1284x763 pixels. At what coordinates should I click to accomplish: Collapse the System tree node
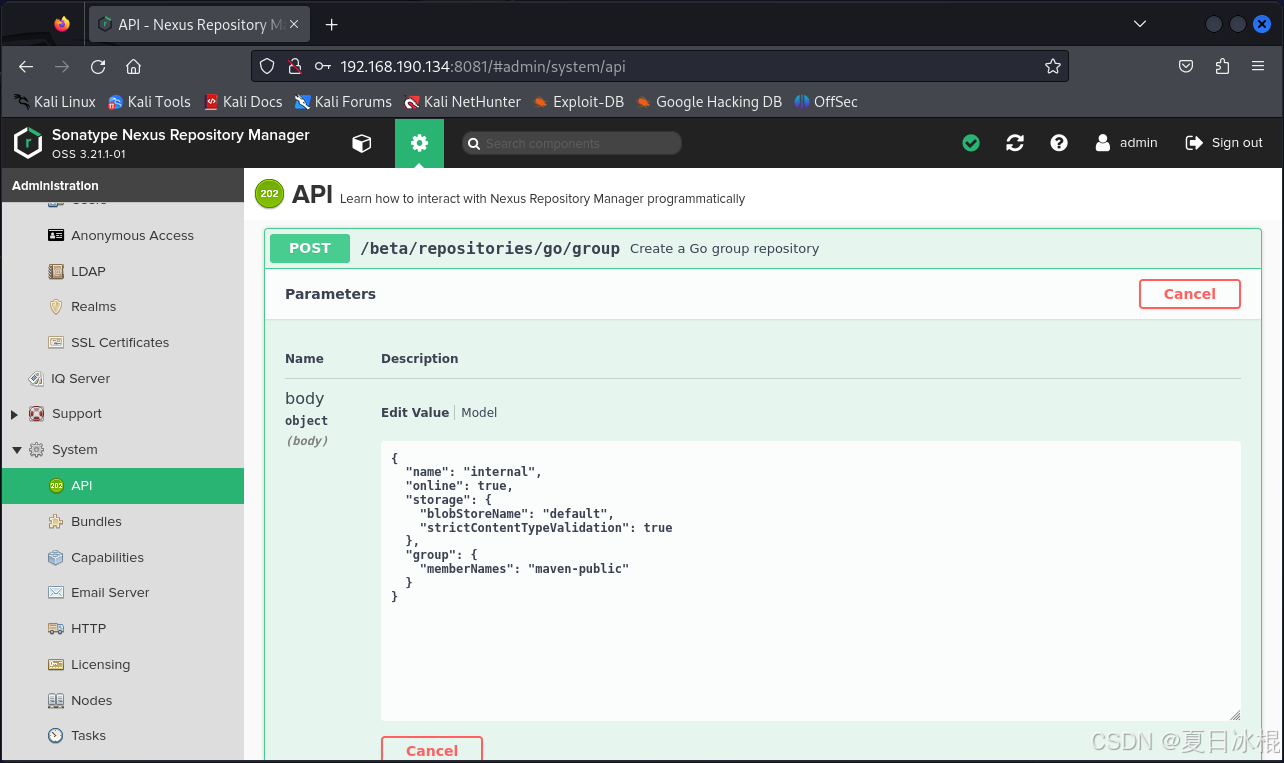16,450
